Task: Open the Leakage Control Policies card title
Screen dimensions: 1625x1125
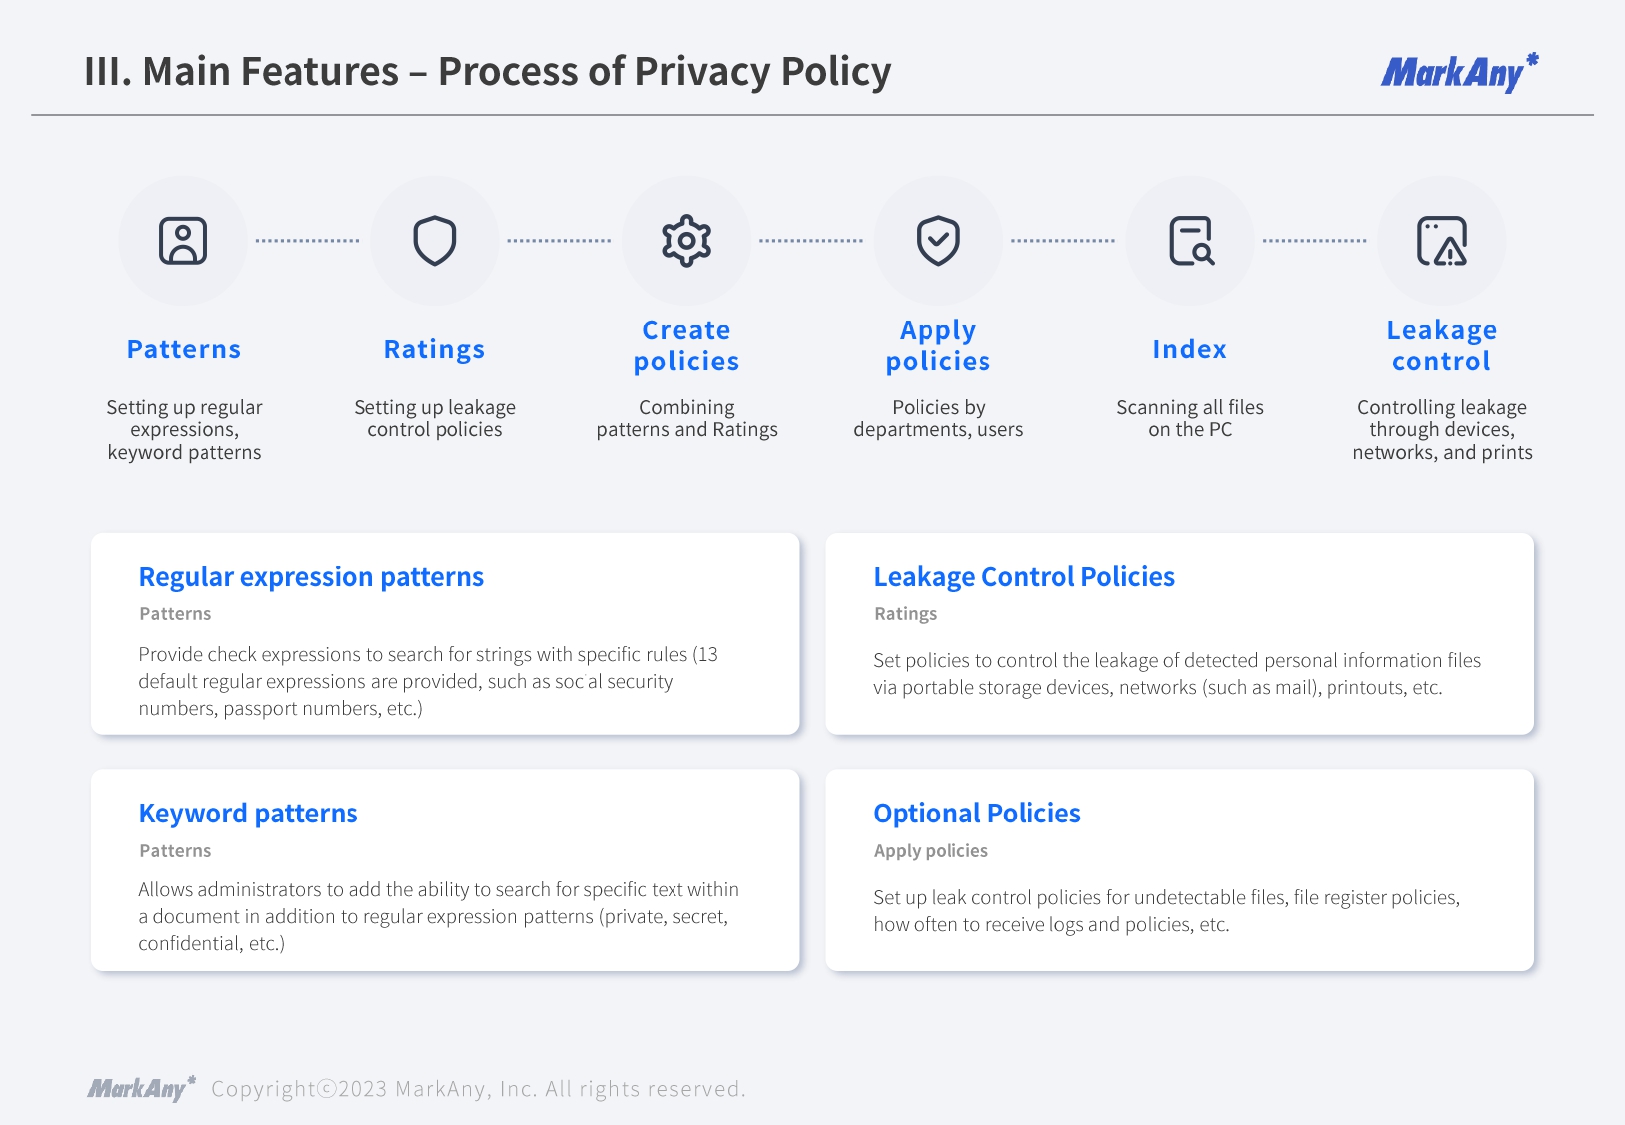Action: pyautogui.click(x=1024, y=577)
